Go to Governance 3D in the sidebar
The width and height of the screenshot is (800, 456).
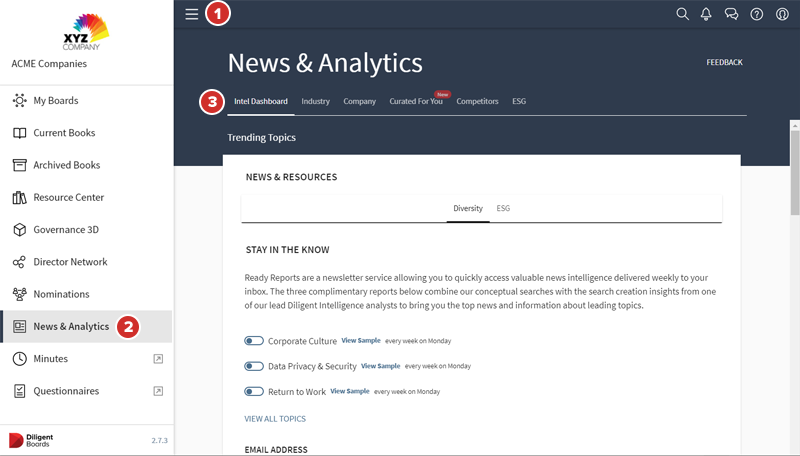click(x=65, y=230)
